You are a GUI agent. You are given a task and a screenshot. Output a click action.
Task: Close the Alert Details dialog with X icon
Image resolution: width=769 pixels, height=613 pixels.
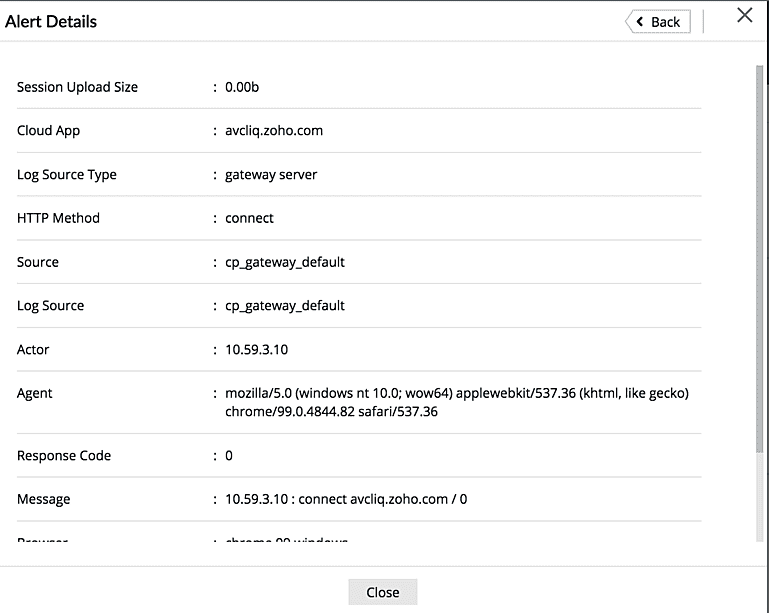744,15
